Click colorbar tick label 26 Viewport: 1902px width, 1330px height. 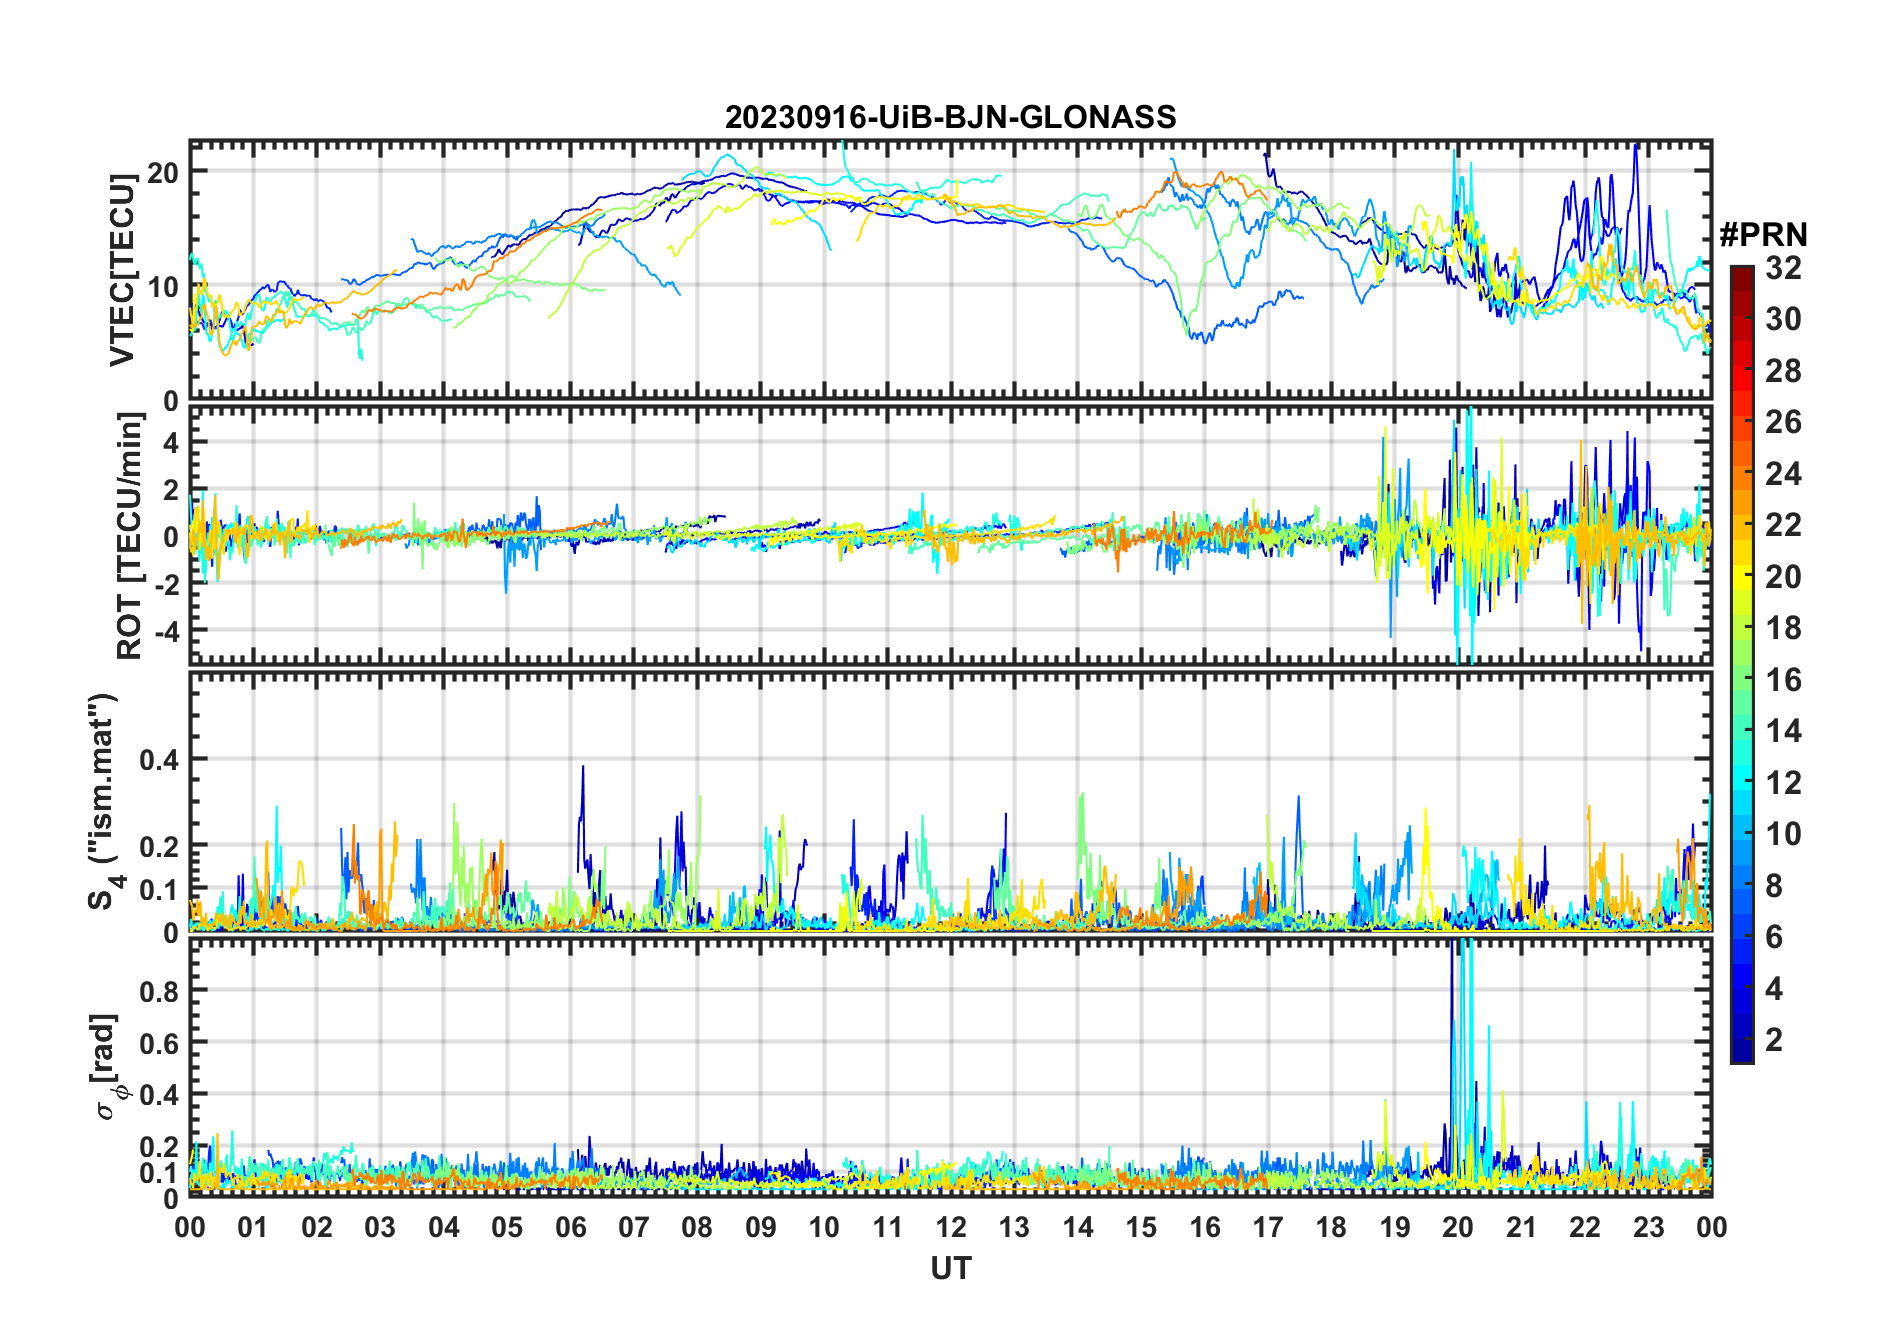pos(1783,422)
